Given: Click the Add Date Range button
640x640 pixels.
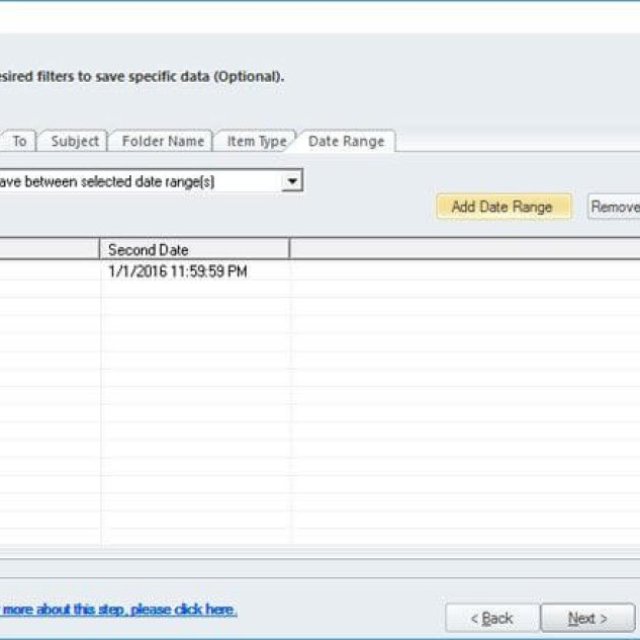Looking at the screenshot, I should (504, 207).
